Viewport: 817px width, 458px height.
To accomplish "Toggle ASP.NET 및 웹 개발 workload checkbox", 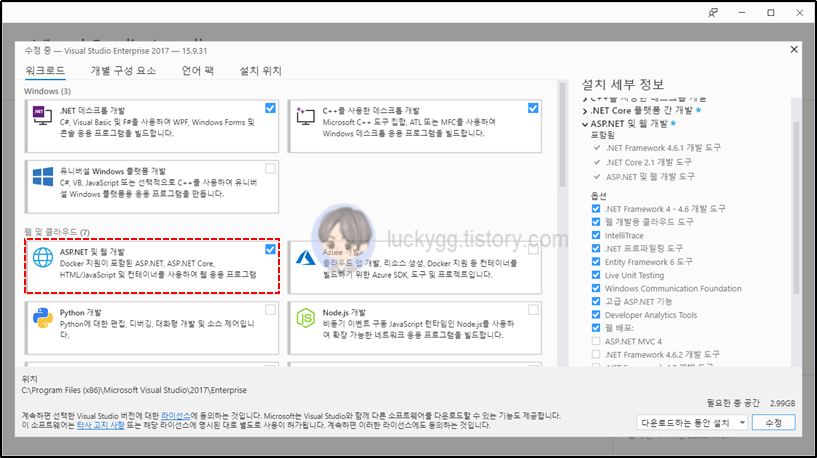I will click(270, 249).
